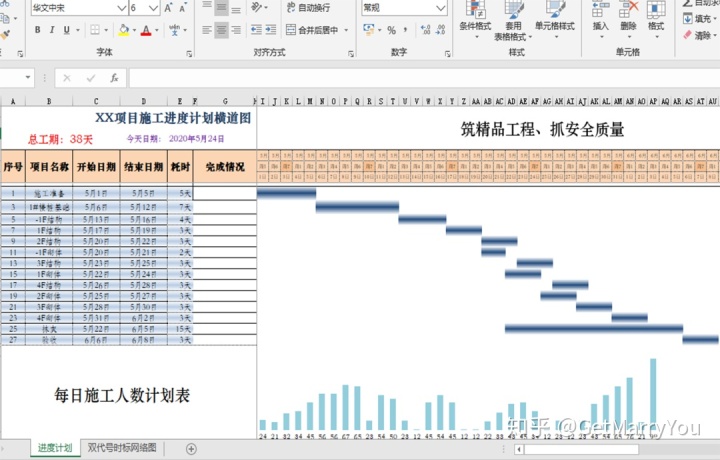Apply vertical middle alignment
Viewport: 720px width, 460px height.
(x=221, y=7)
